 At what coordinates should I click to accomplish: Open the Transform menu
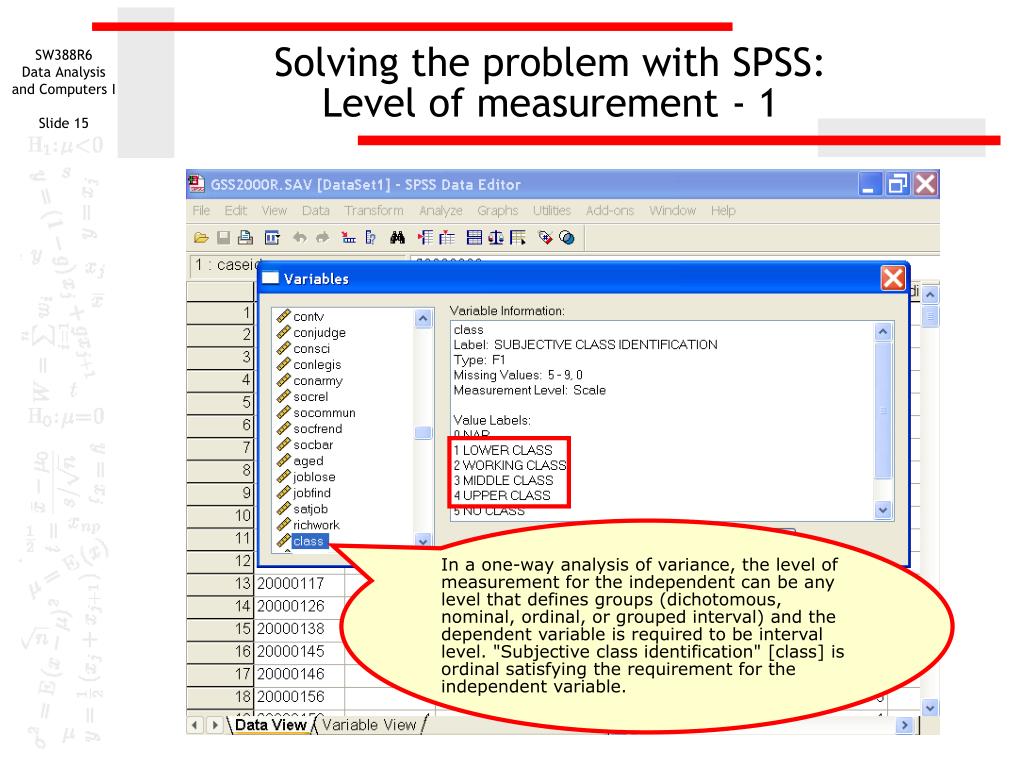coord(374,210)
